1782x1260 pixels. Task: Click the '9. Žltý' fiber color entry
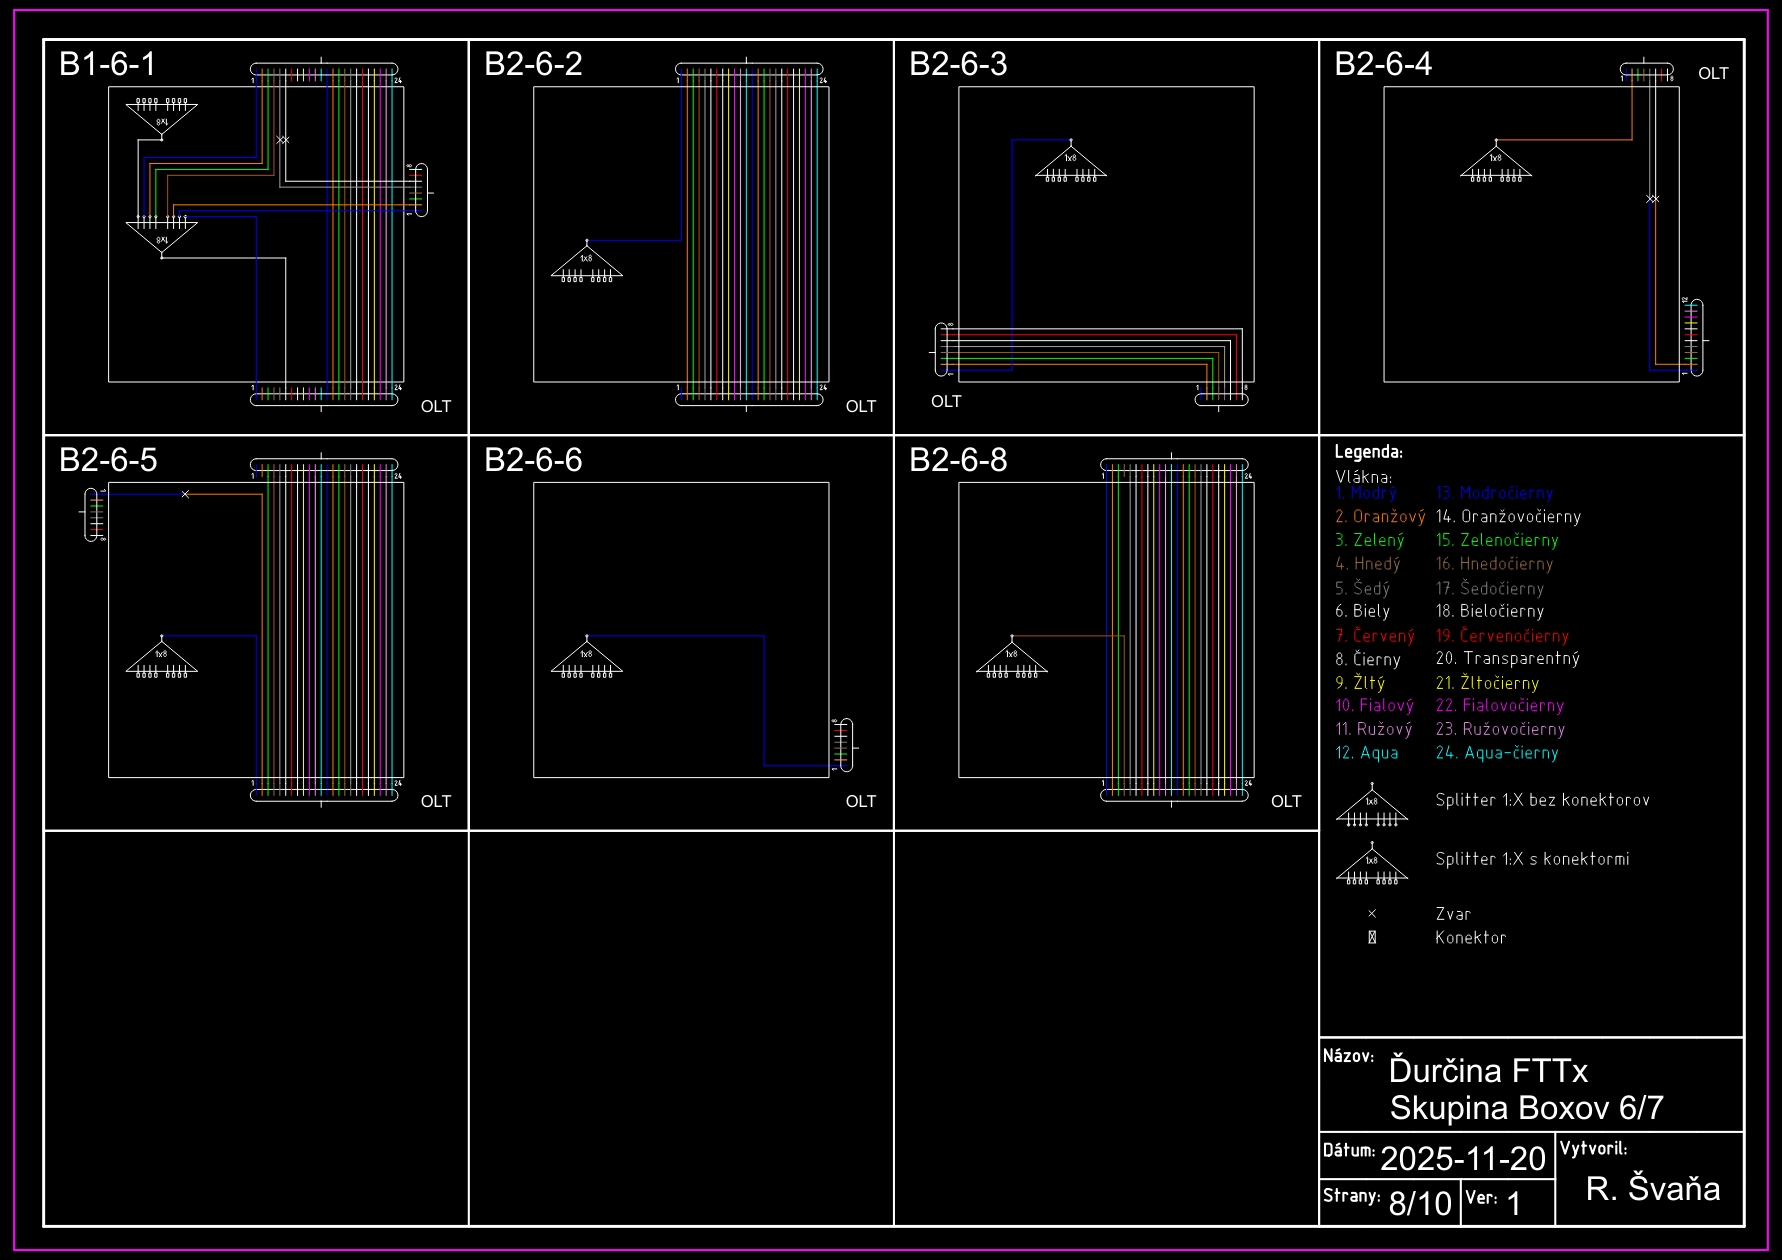[1360, 683]
